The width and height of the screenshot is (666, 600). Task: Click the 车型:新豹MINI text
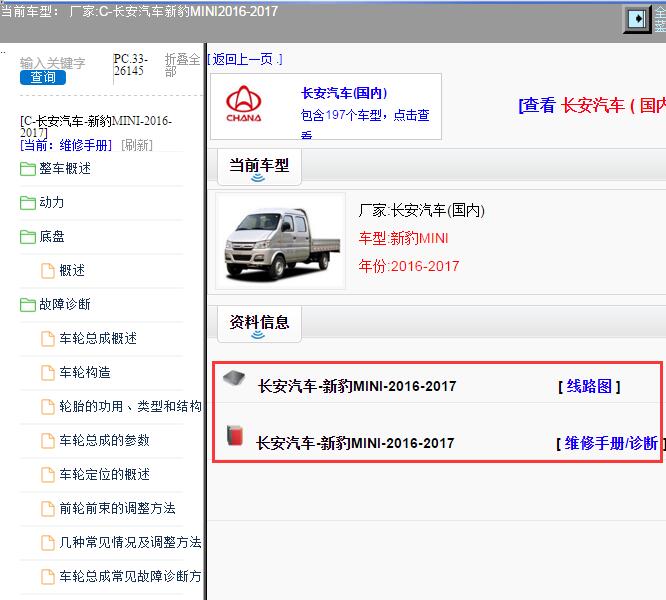404,238
